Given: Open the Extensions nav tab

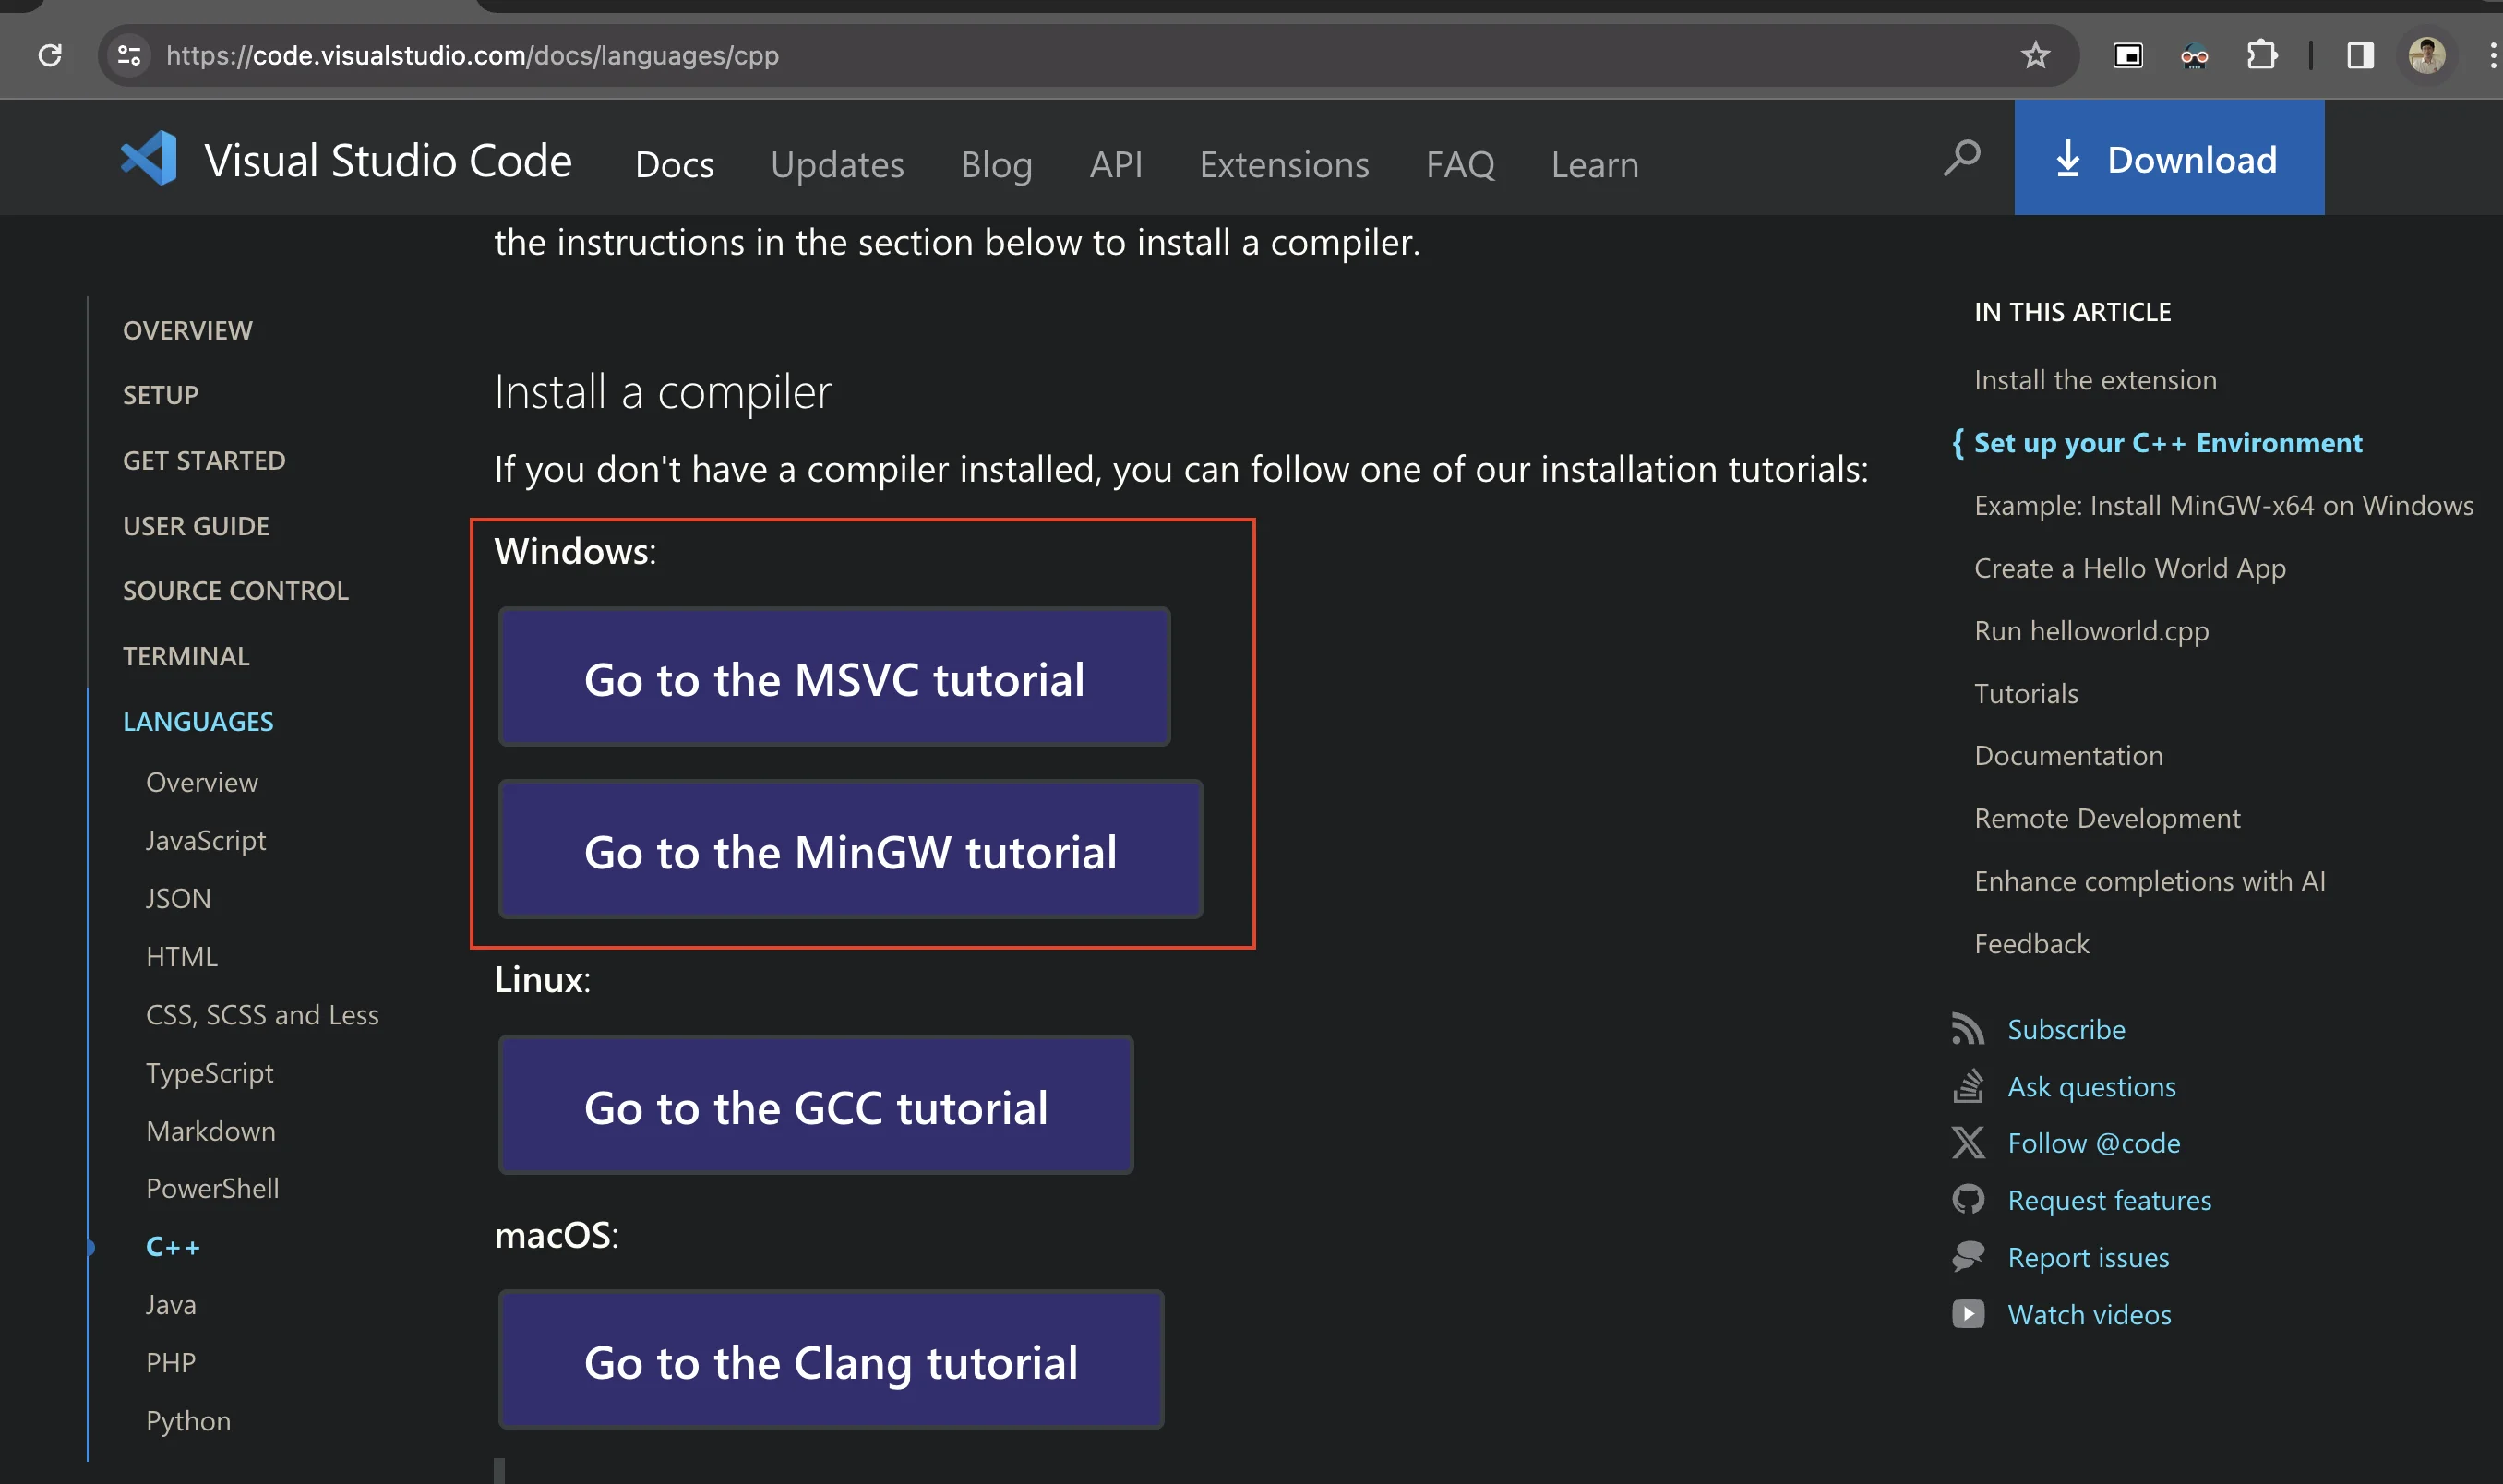Looking at the screenshot, I should point(1284,164).
